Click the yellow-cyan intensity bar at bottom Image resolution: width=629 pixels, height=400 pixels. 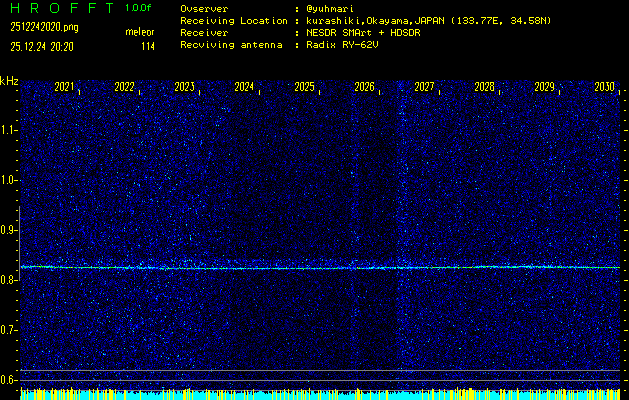[x=320, y=394]
